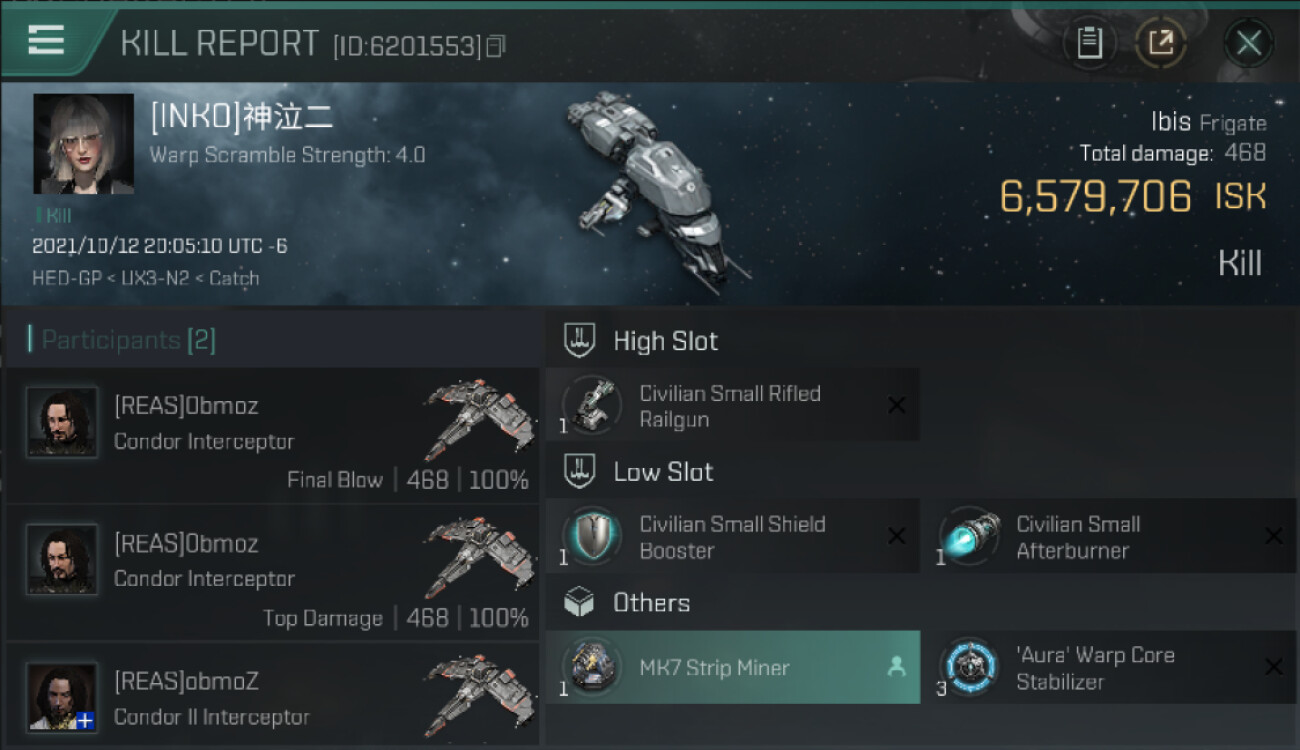1300x750 pixels.
Task: Copy the kill report ID
Action: 496,46
